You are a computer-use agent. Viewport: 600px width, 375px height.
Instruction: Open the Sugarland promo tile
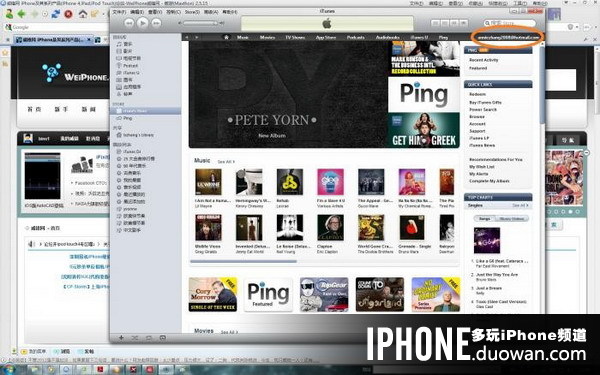tap(380, 294)
